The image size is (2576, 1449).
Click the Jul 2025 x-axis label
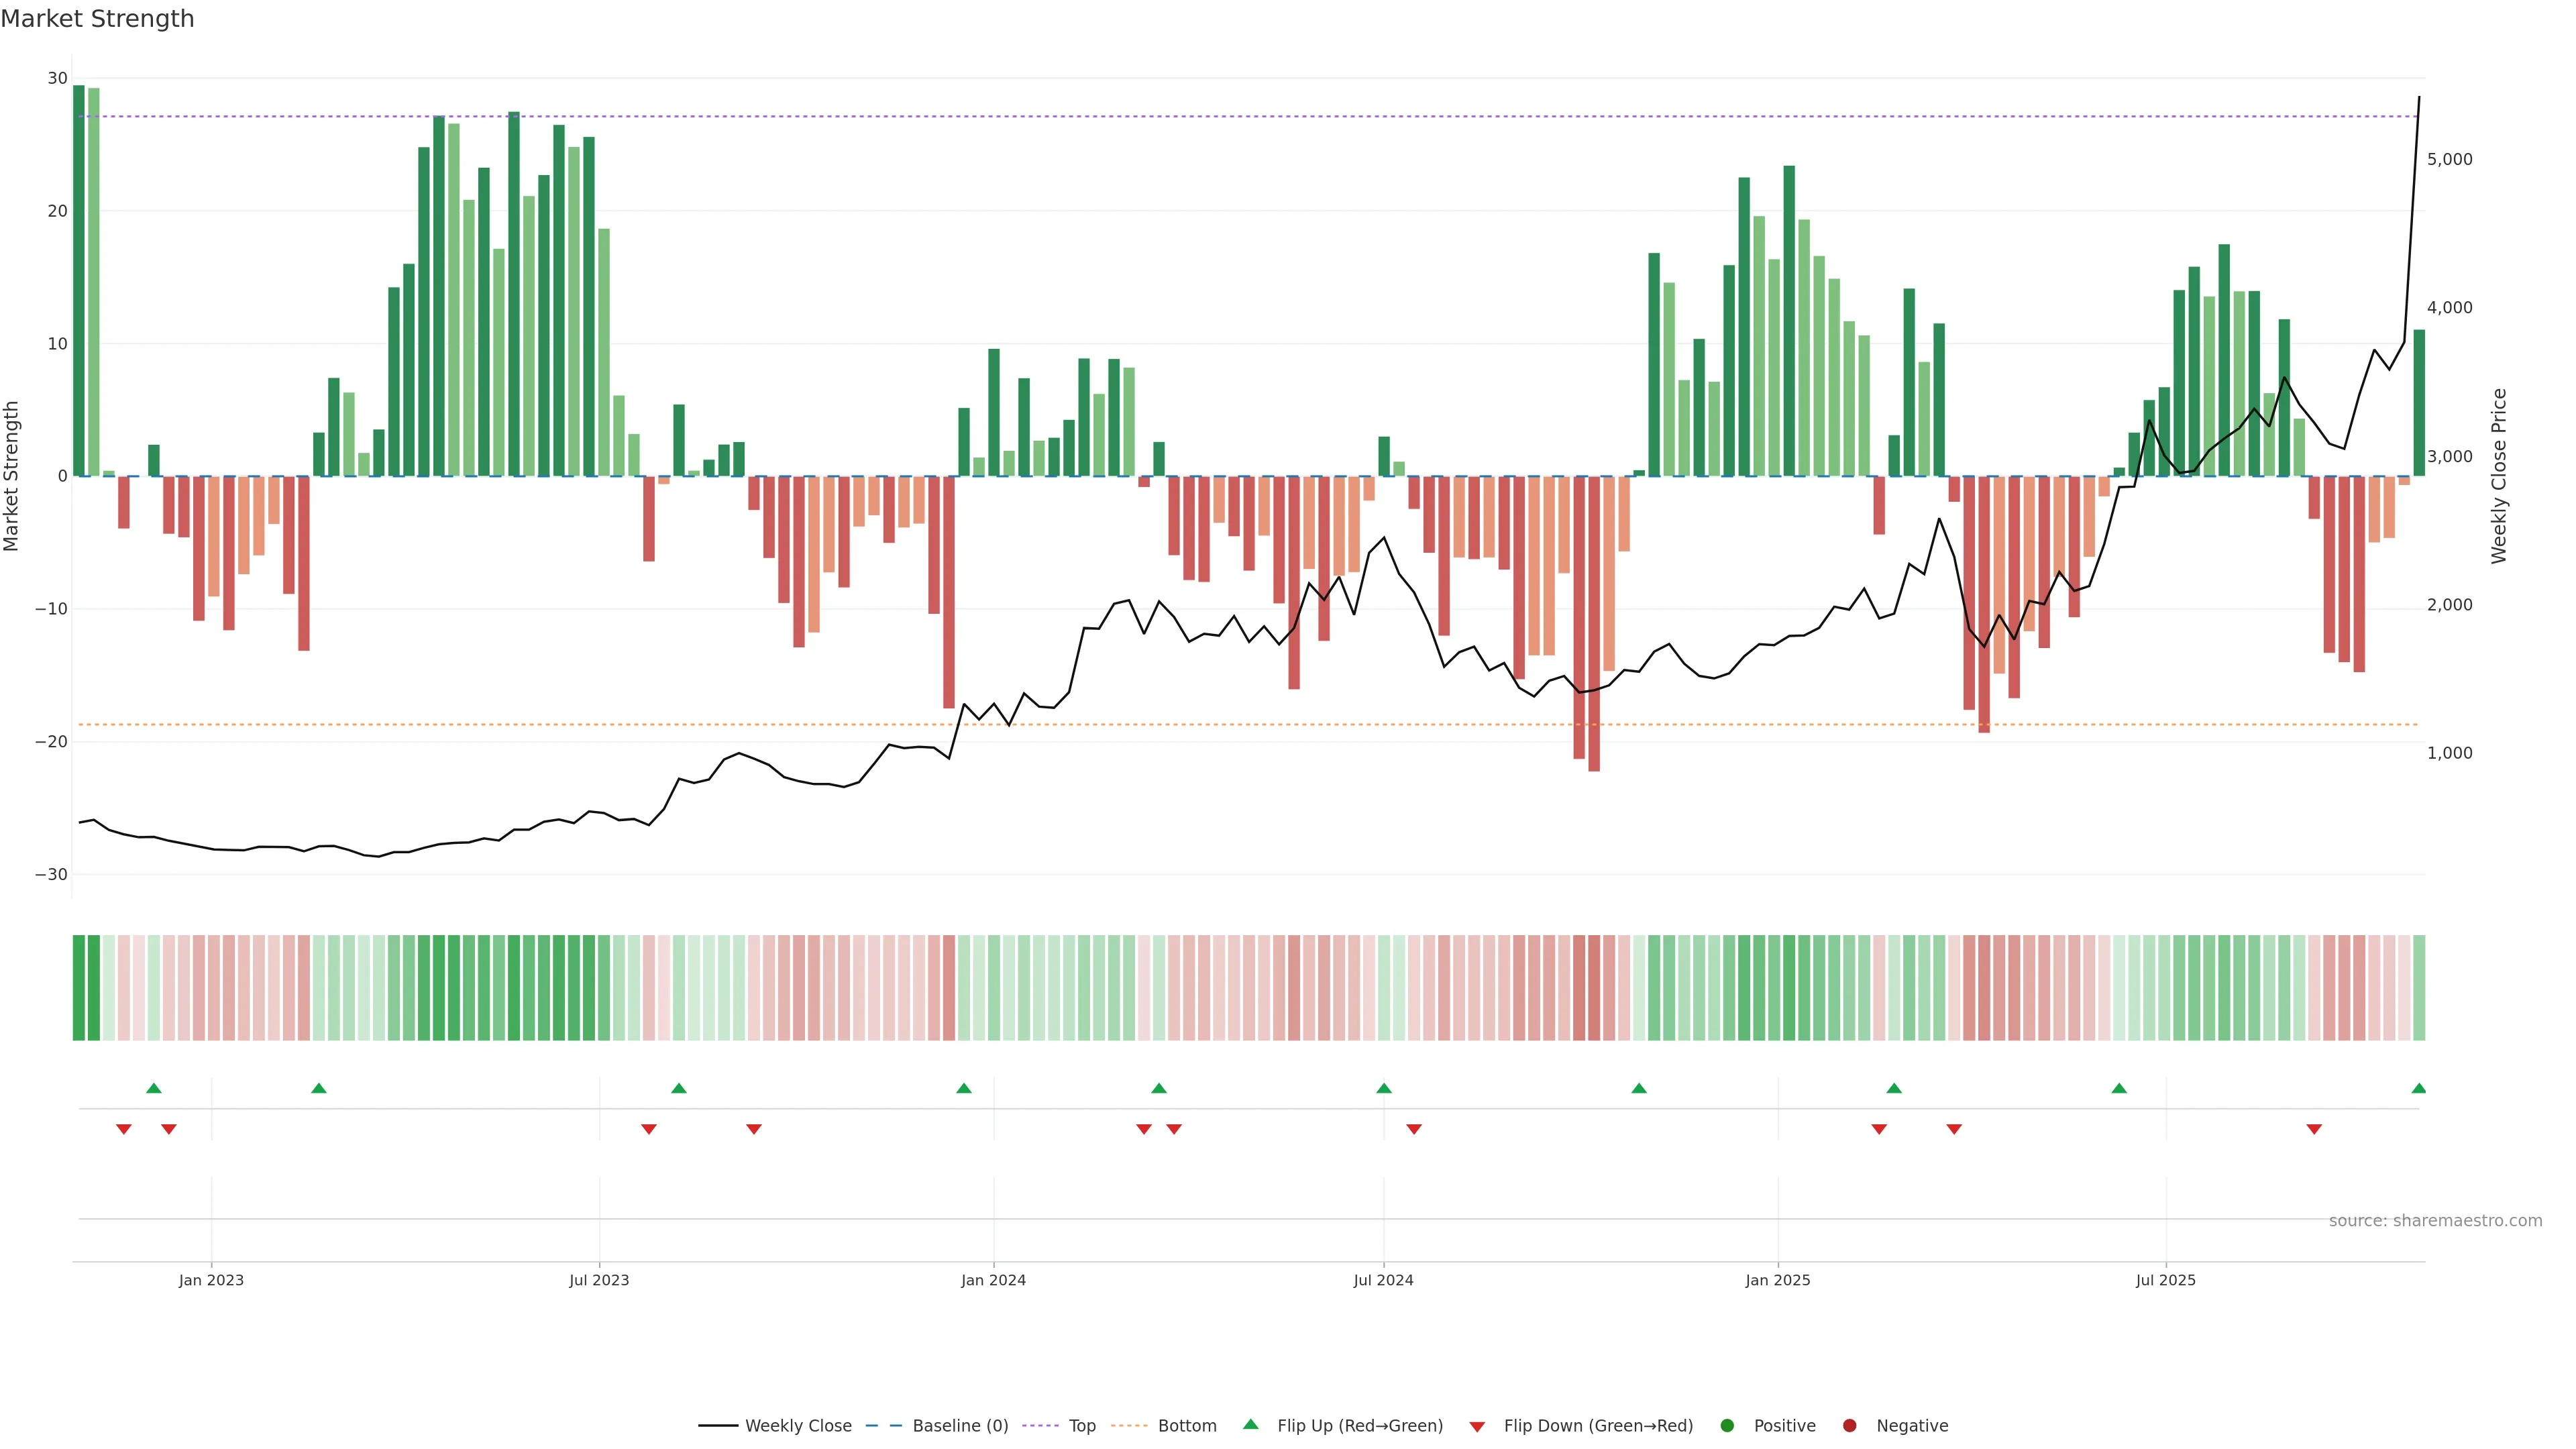pyautogui.click(x=2165, y=1280)
